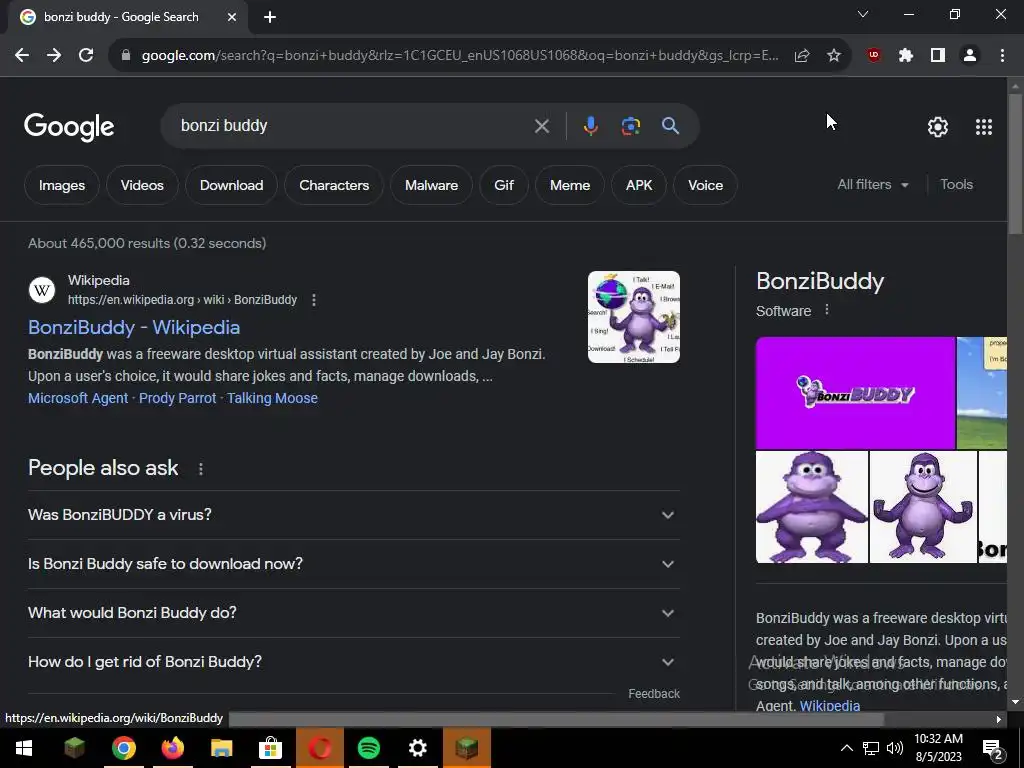Open the Prody Parrot sublink
Image resolution: width=1024 pixels, height=768 pixels.
point(178,398)
